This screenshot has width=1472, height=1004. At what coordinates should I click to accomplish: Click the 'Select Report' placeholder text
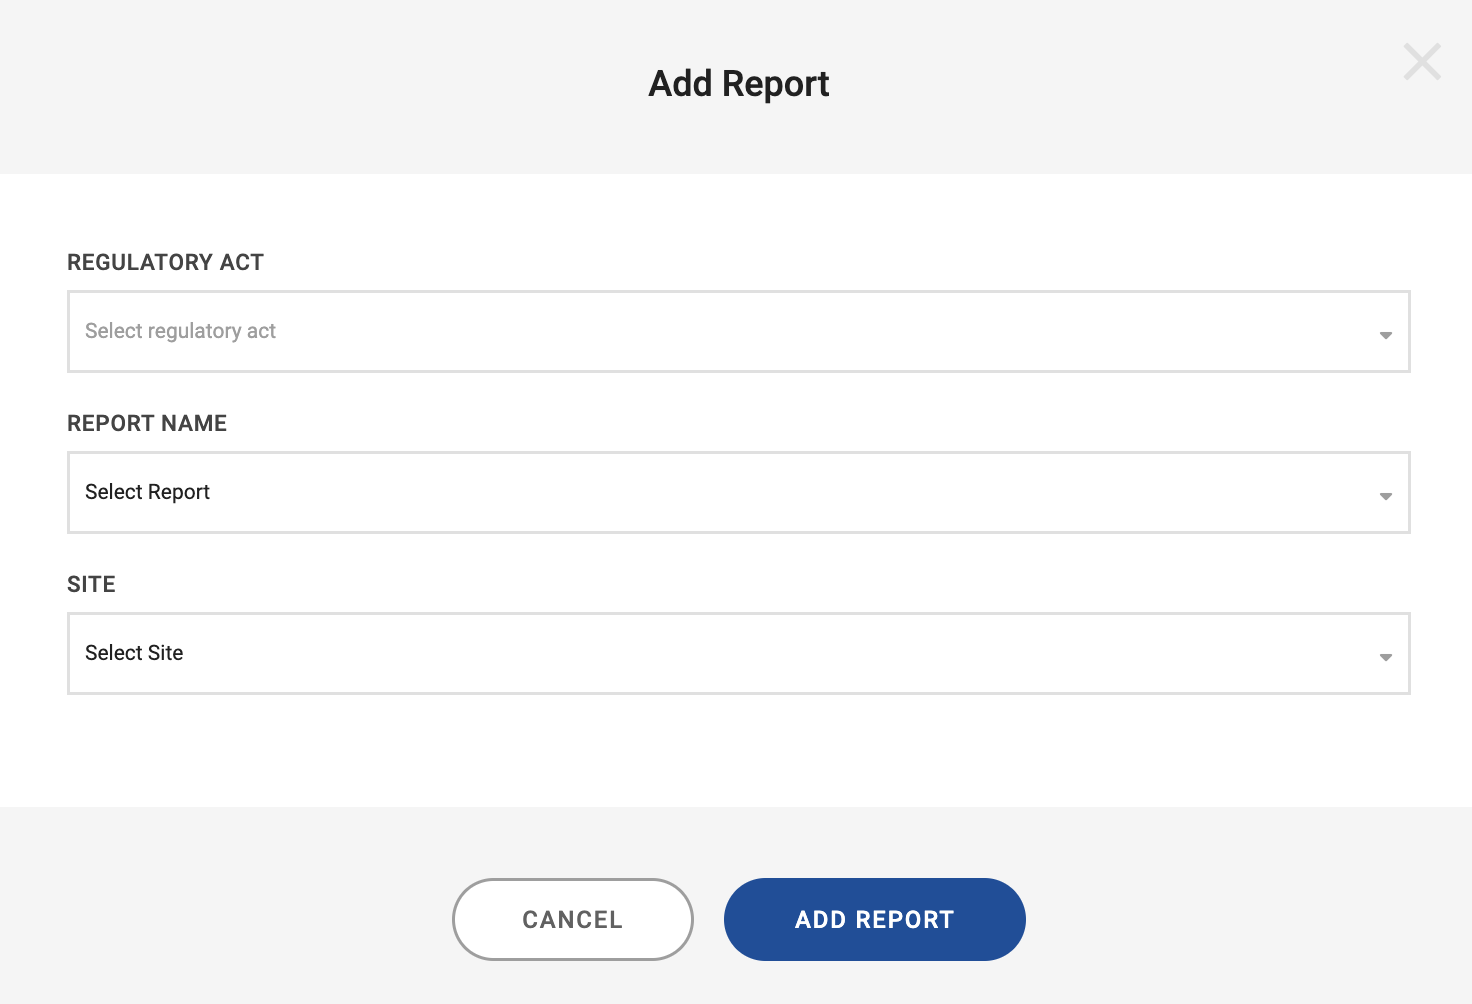[147, 492]
